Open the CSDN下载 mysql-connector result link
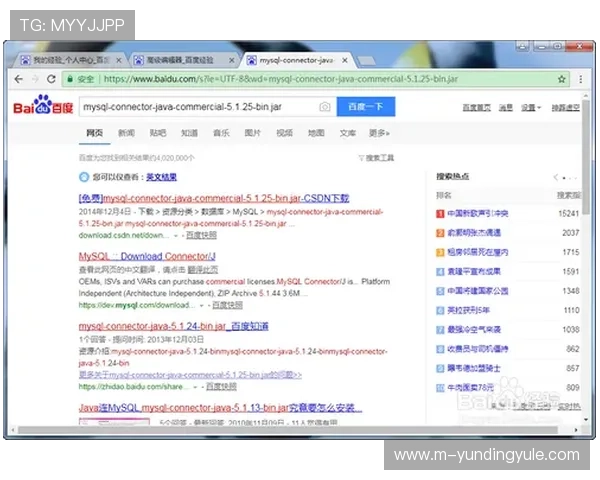Image resolution: width=600 pixels, height=480 pixels. pyautogui.click(x=214, y=198)
